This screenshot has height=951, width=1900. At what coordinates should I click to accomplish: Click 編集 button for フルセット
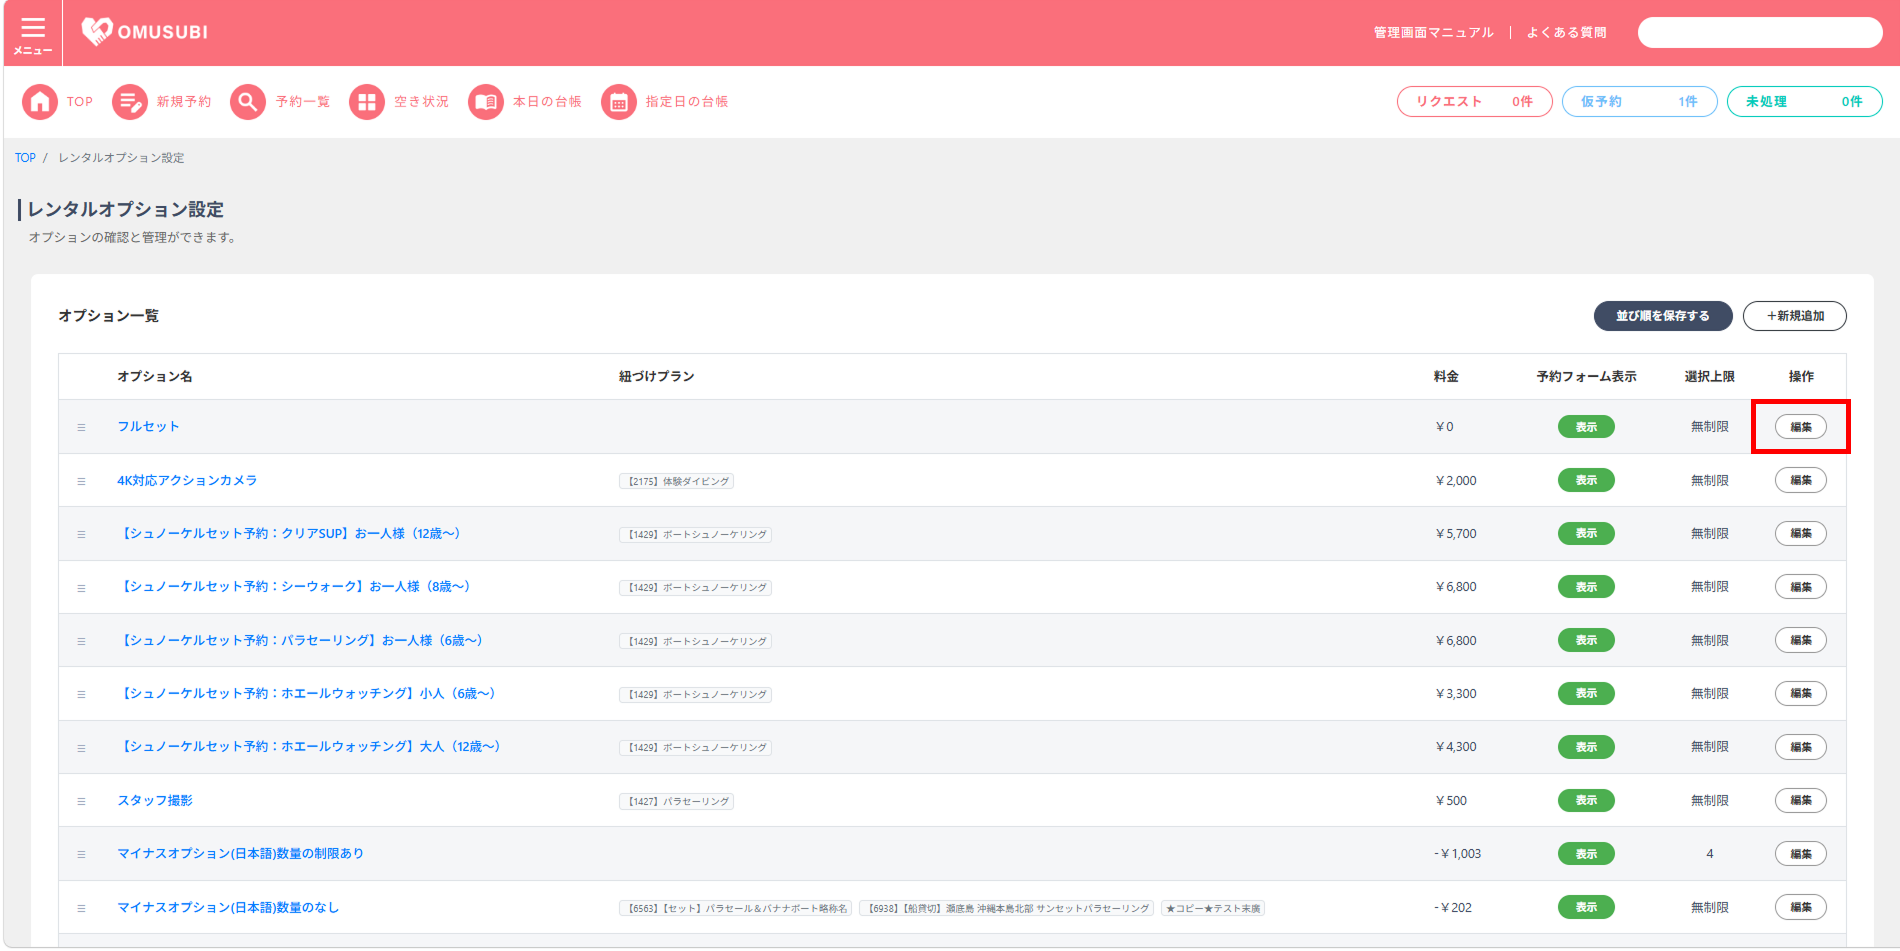[x=1800, y=427]
